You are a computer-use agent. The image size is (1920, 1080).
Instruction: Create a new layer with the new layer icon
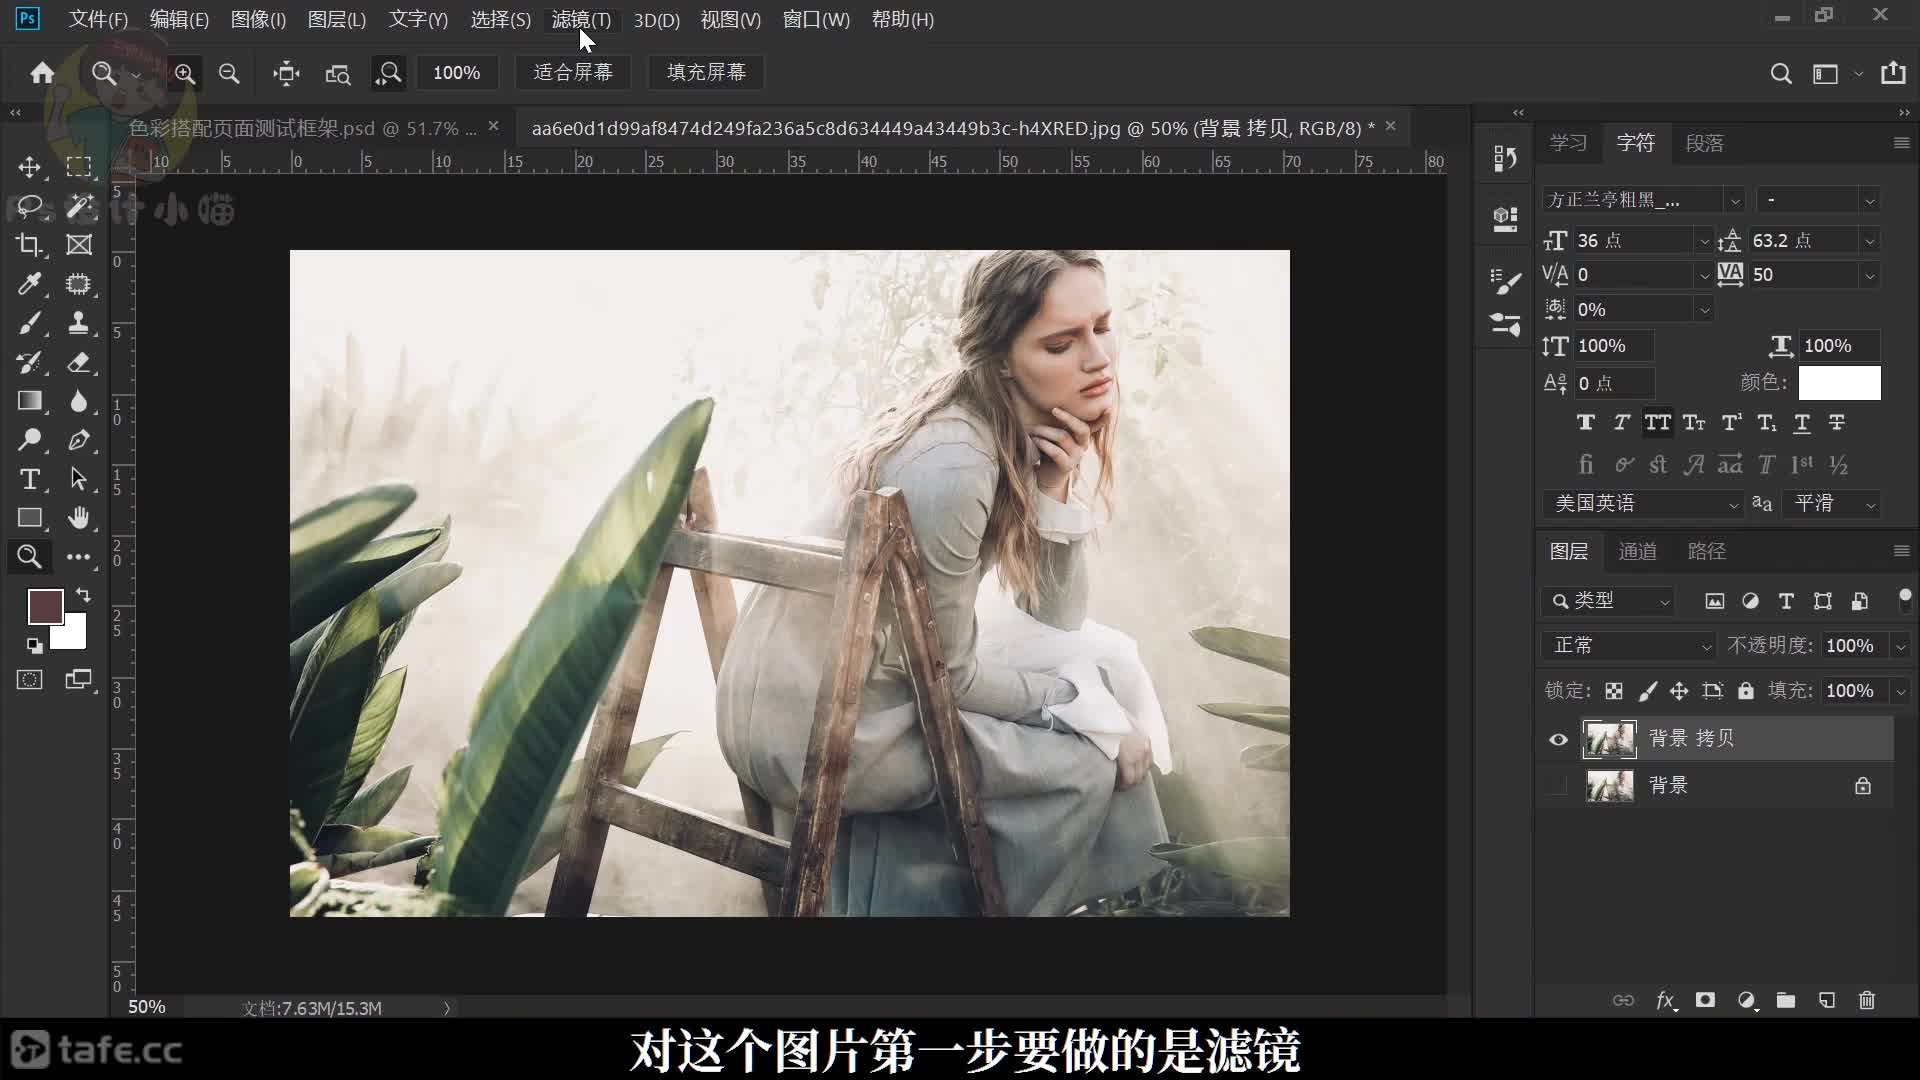(1827, 1000)
